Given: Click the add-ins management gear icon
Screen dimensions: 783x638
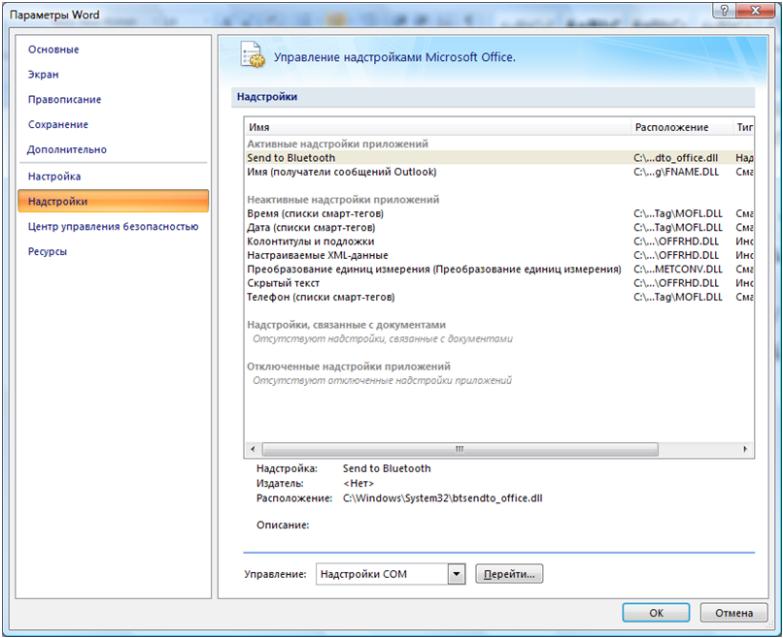Looking at the screenshot, I should pos(252,55).
